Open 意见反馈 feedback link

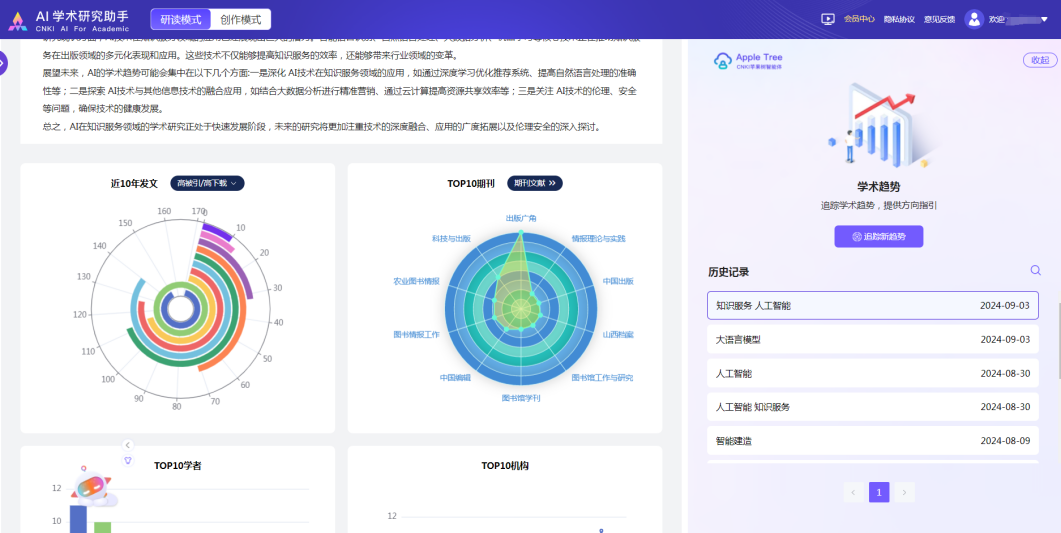[x=939, y=19]
